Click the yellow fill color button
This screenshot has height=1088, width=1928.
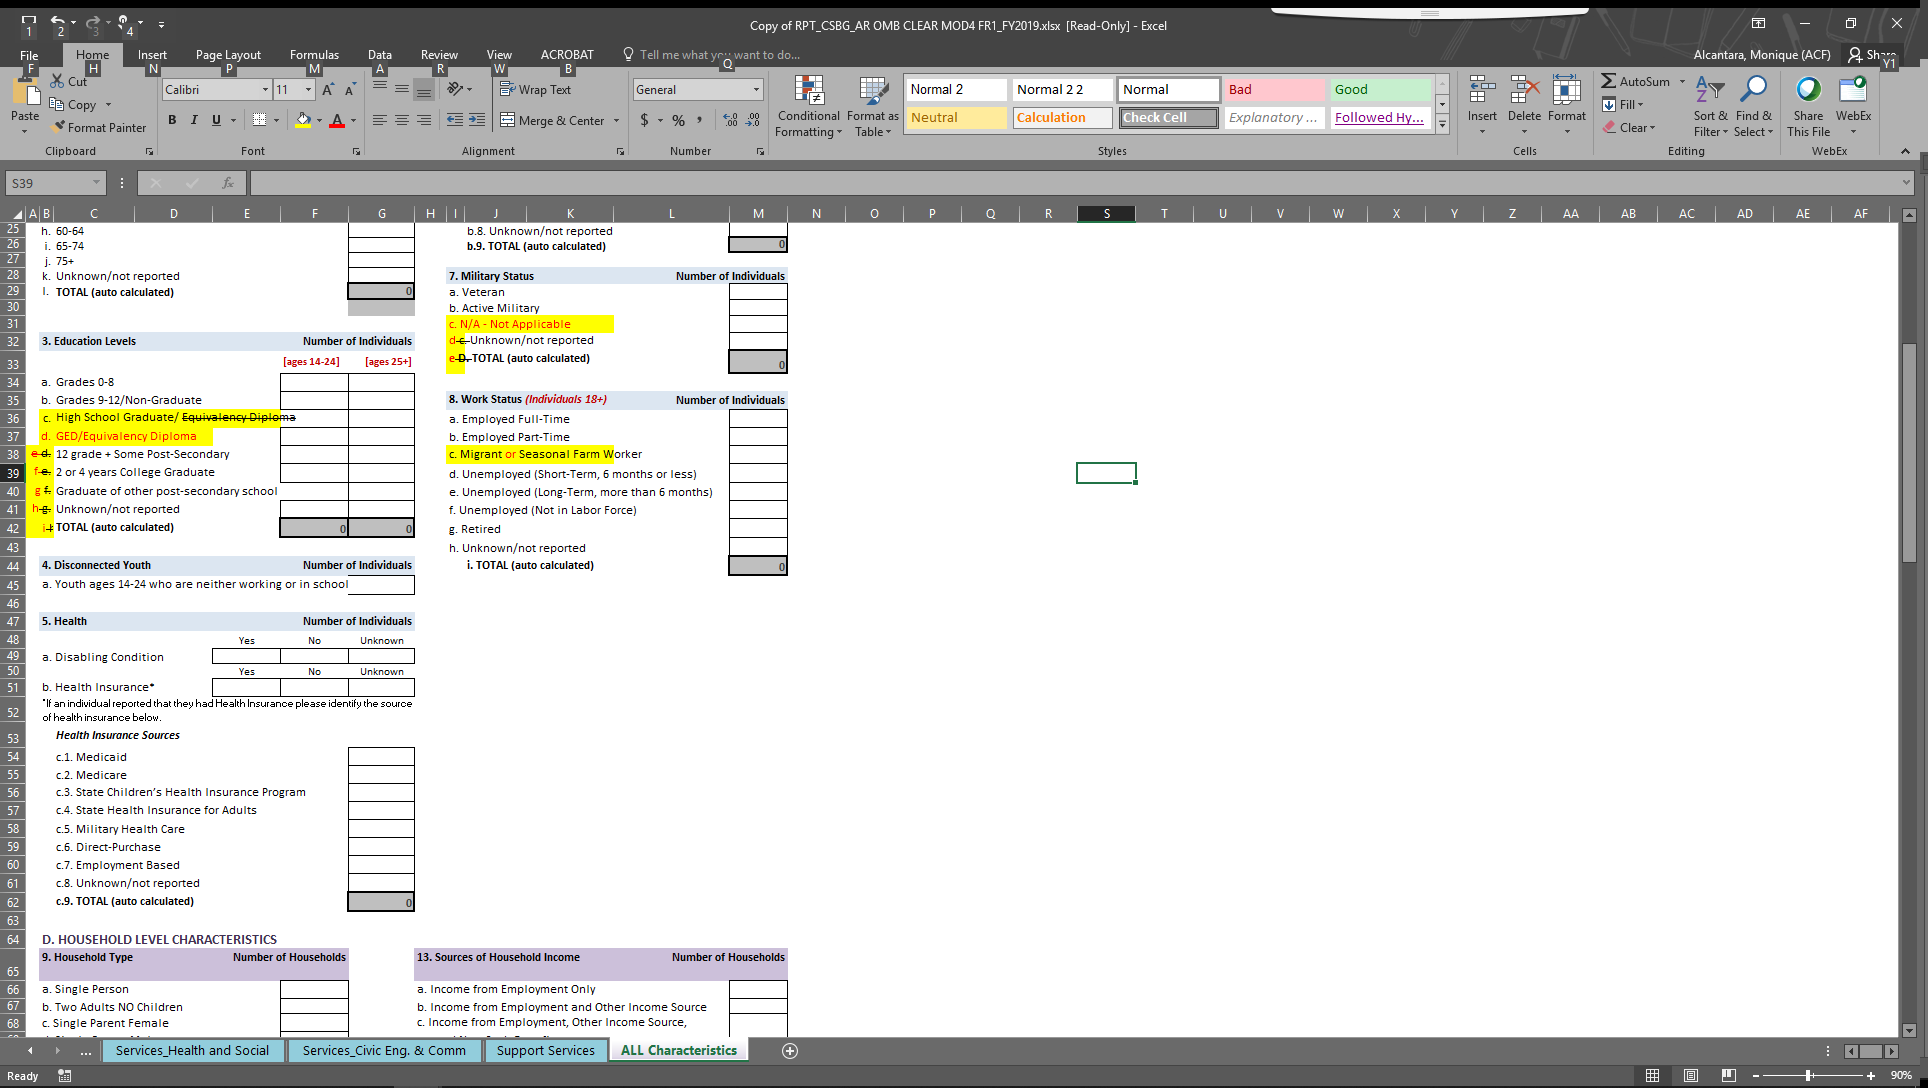303,120
